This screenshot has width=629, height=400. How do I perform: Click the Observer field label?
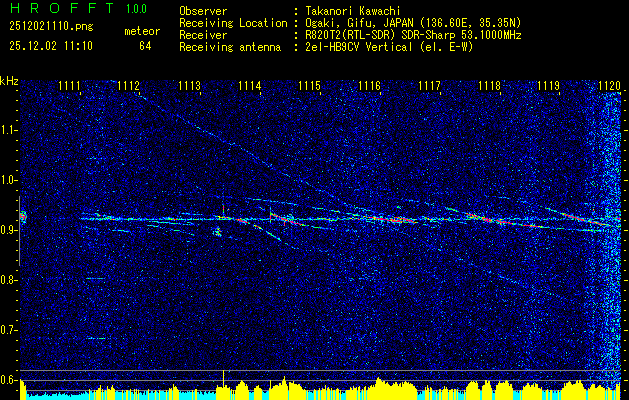pos(203,11)
